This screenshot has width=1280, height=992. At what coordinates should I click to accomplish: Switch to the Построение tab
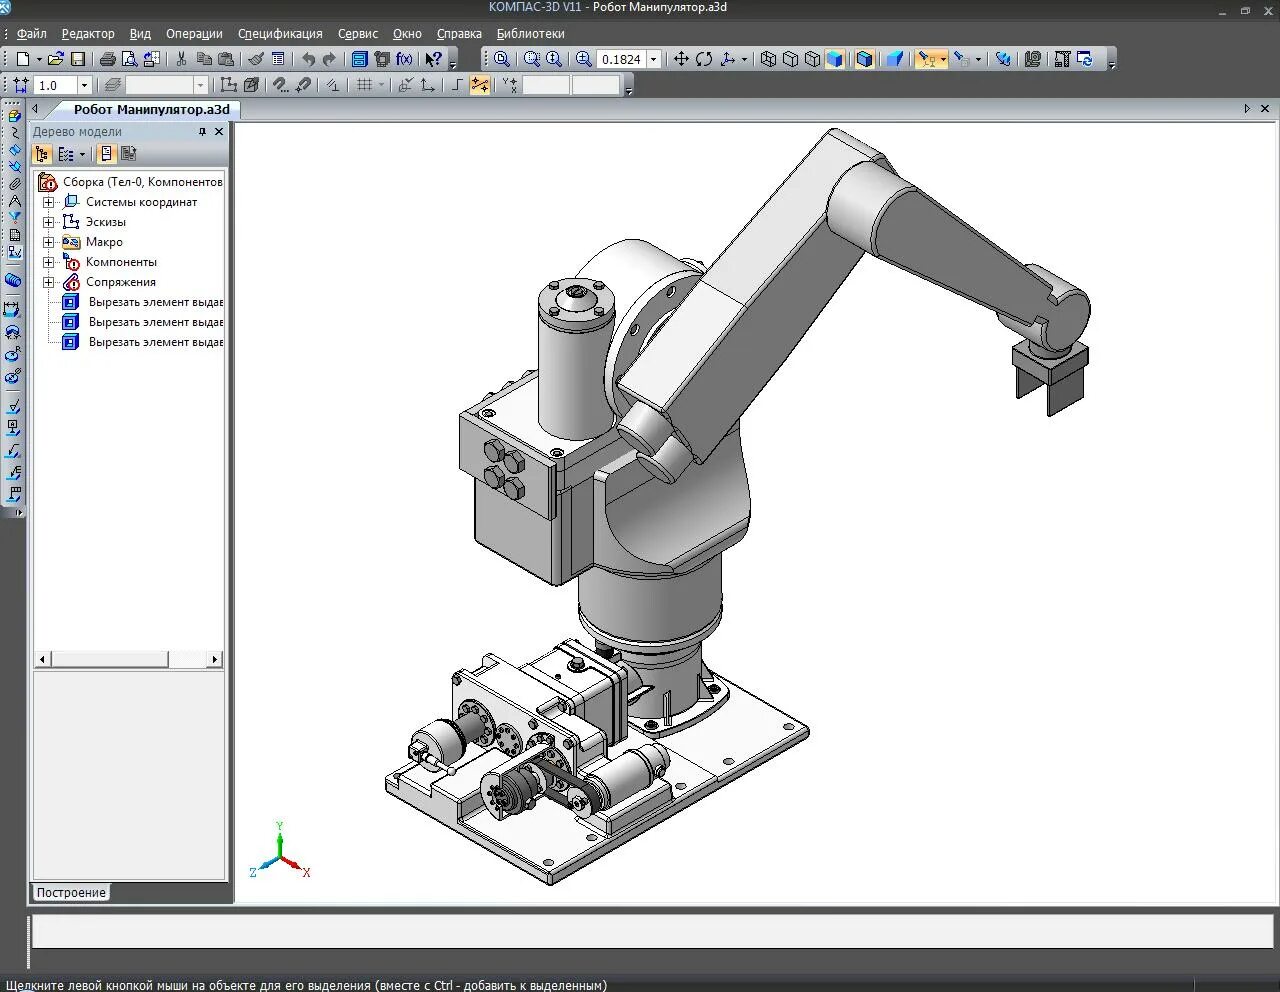[71, 892]
